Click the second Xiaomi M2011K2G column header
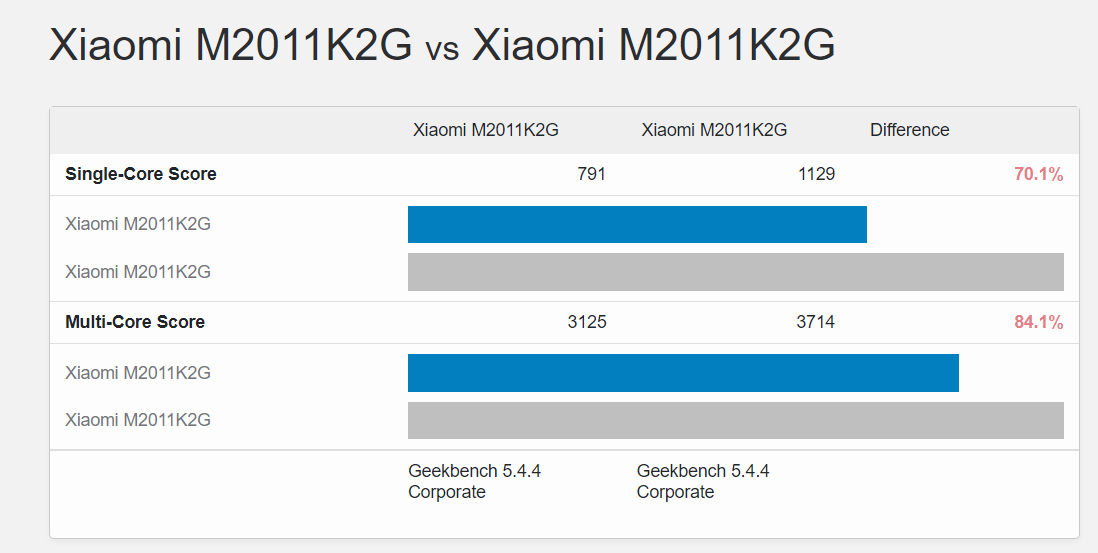 [714, 130]
